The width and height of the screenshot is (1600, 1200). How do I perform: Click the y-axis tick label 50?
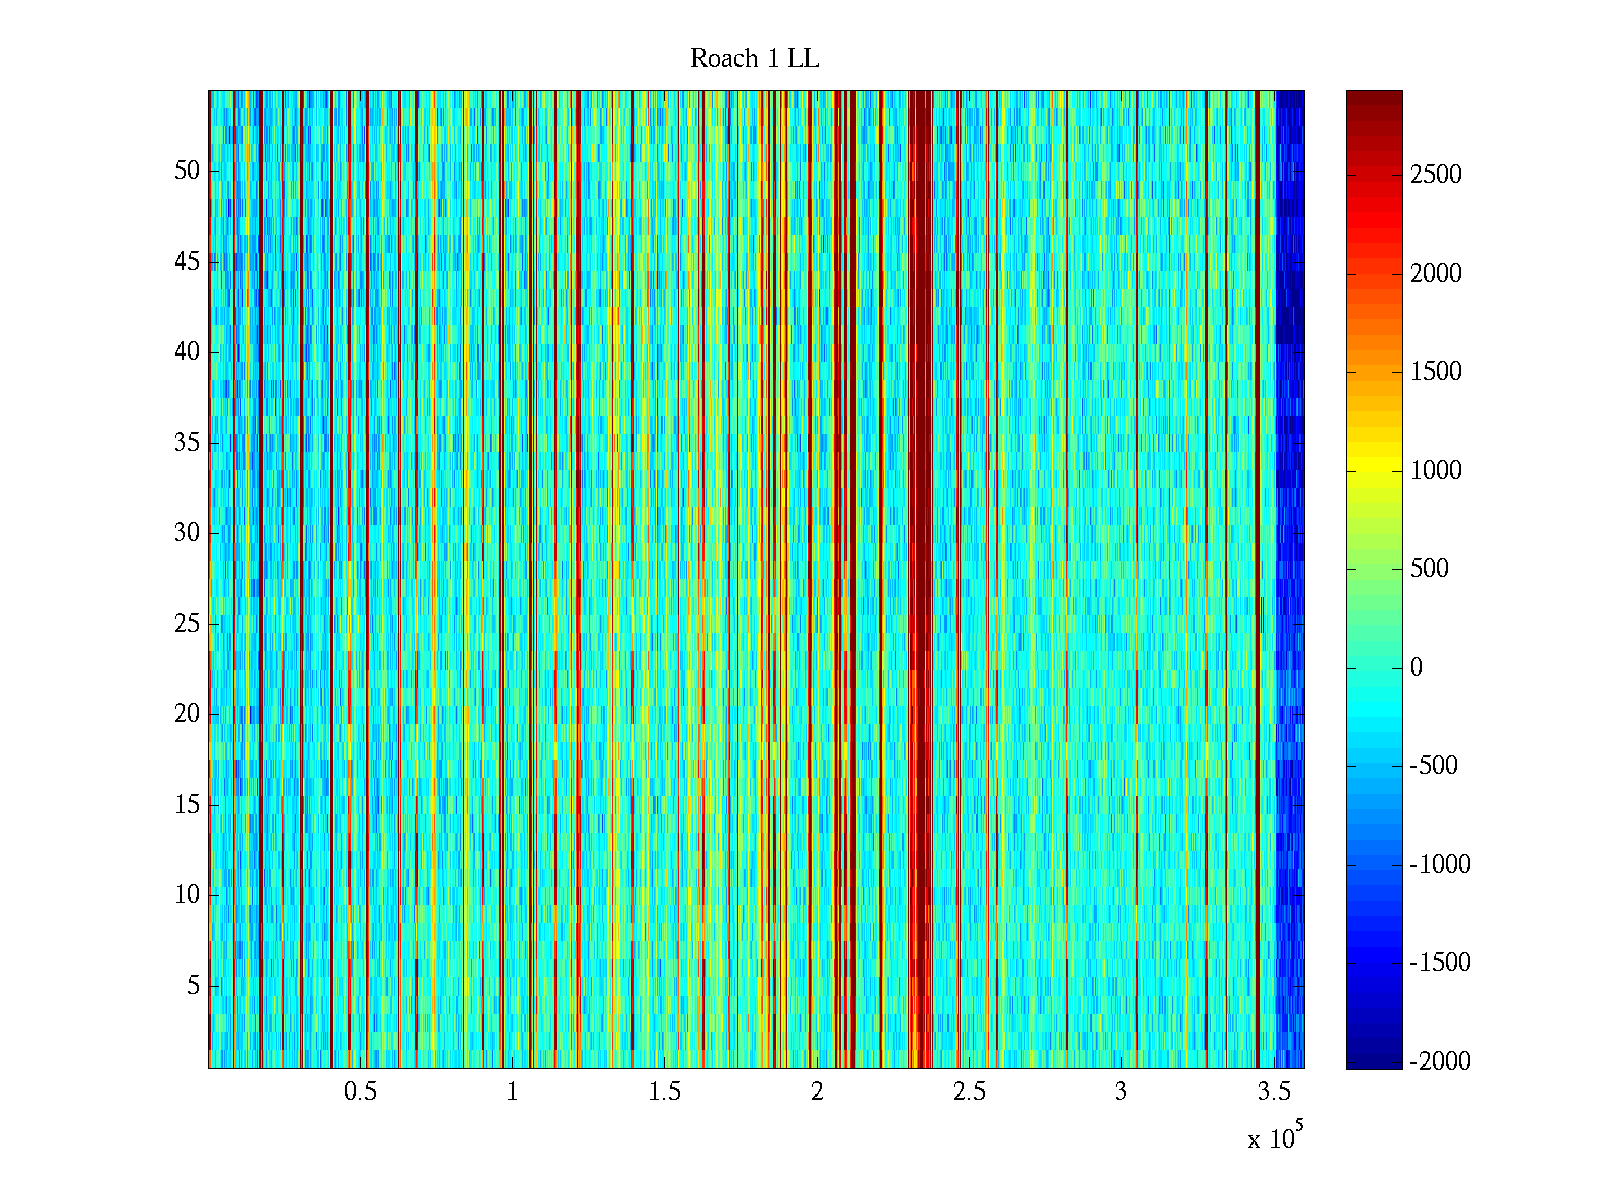pyautogui.click(x=187, y=171)
